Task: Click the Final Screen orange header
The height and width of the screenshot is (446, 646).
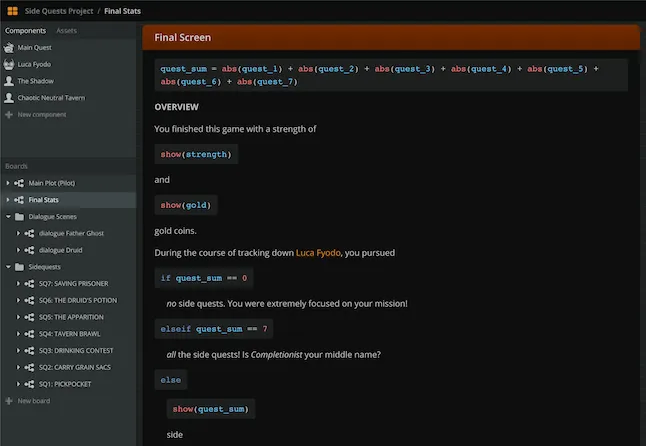Action: 391,37
